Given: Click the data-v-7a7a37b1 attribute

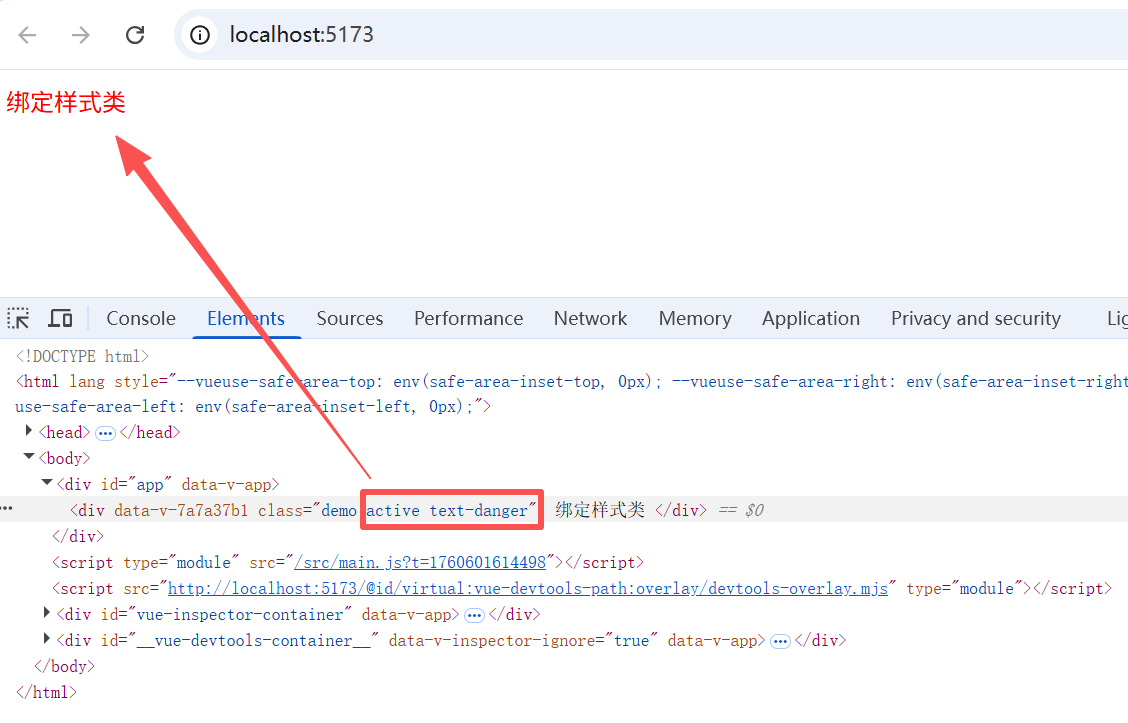Looking at the screenshot, I should click(x=181, y=511).
